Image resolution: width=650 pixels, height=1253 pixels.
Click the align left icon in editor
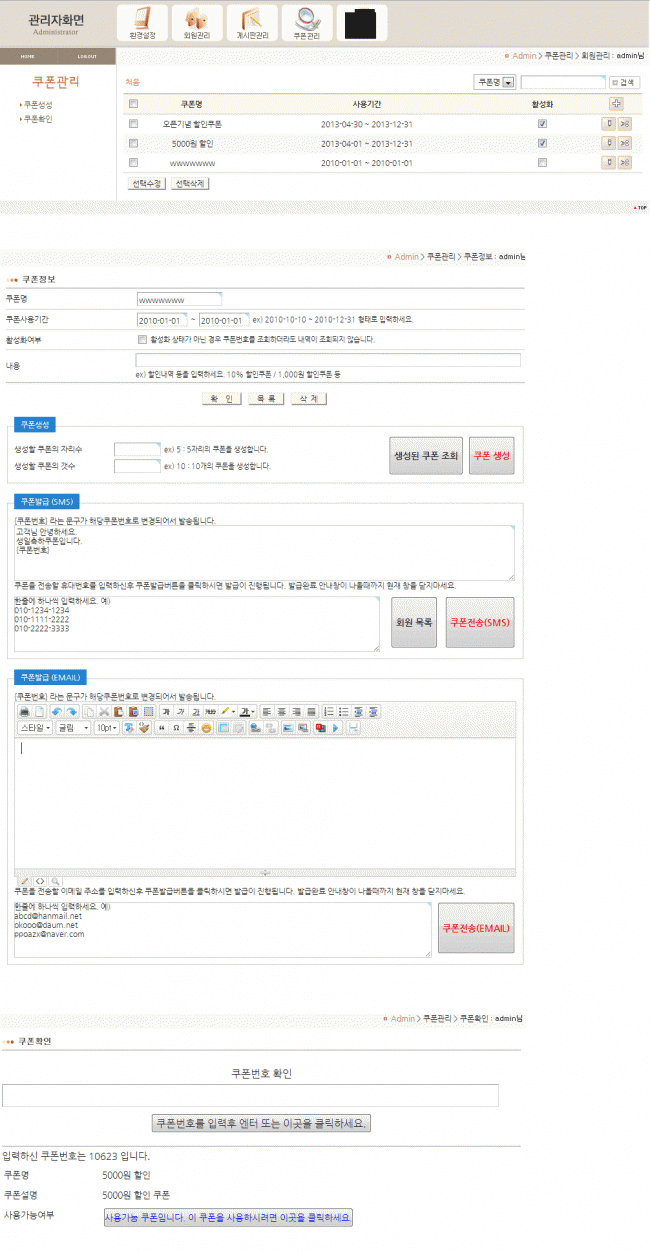point(266,711)
